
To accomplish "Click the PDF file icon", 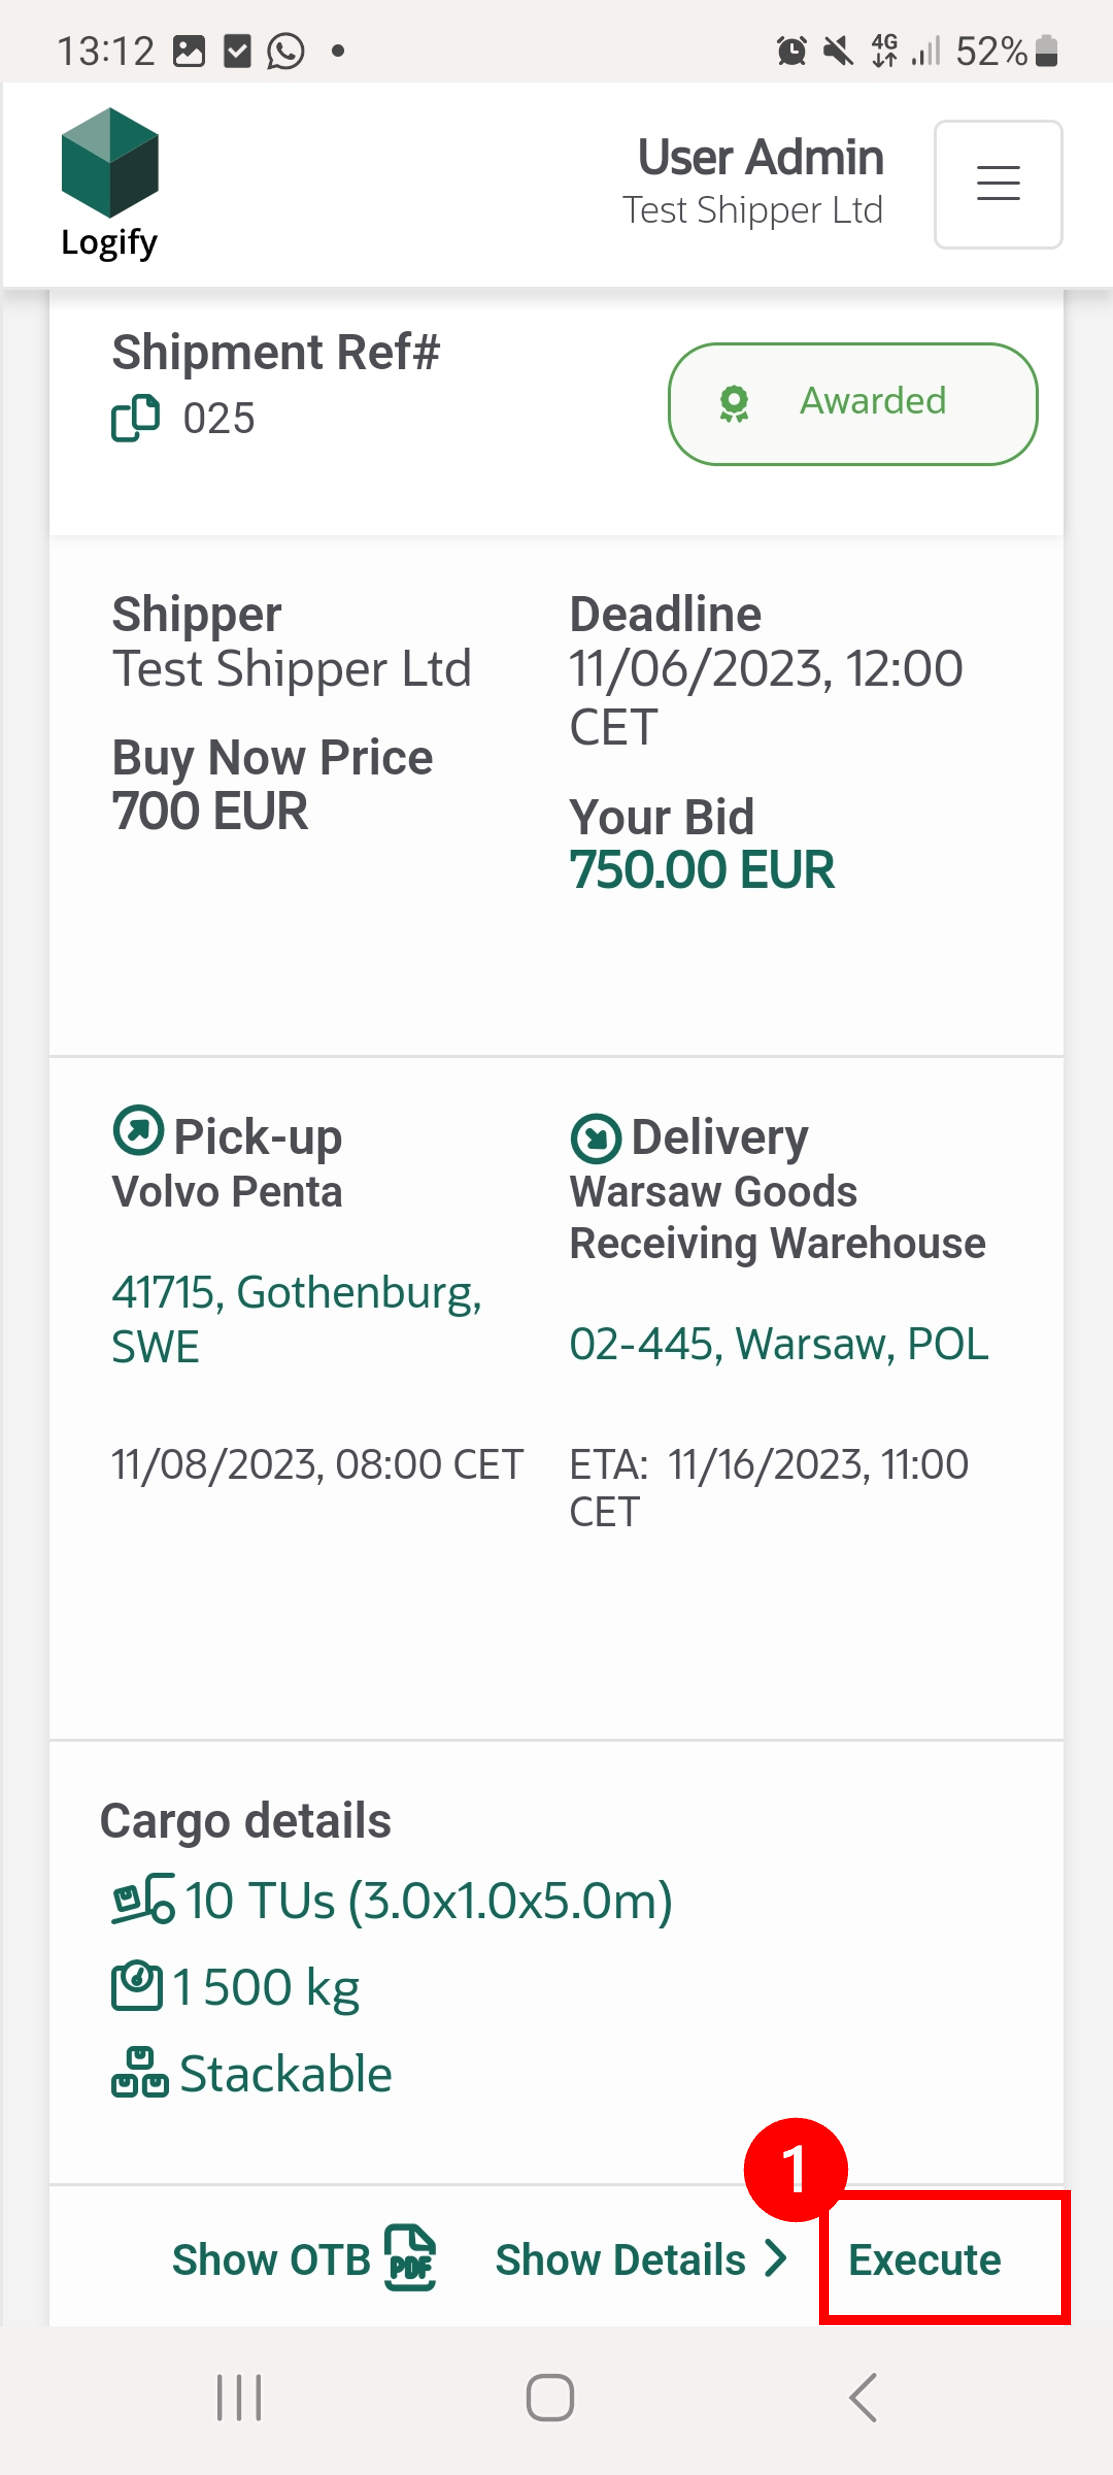I will point(411,2257).
